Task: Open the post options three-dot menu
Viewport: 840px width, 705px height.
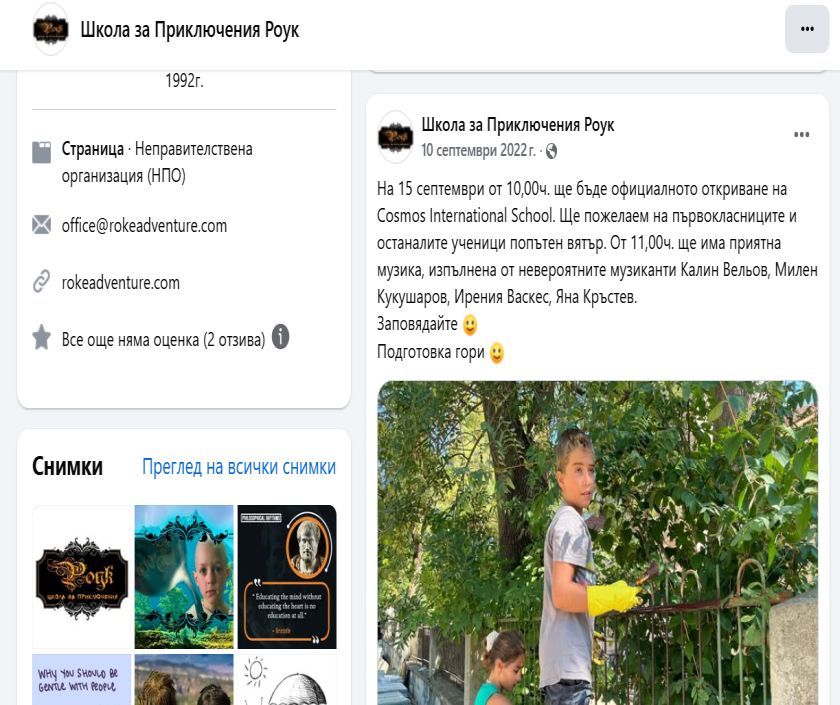Action: point(801,134)
